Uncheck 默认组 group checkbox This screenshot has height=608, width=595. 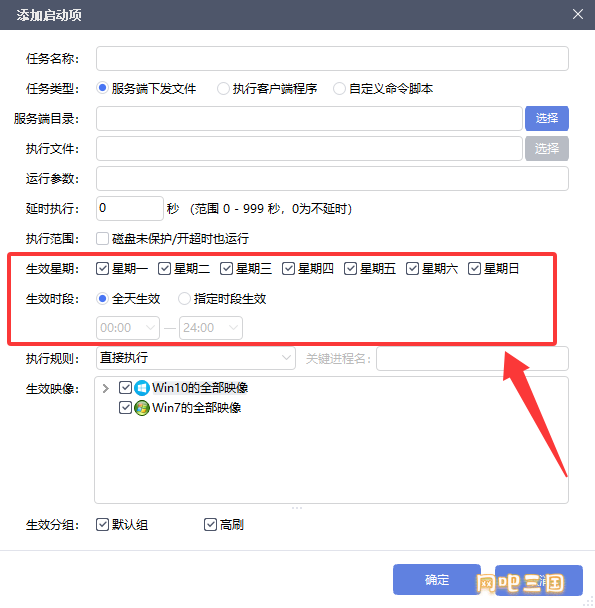[x=102, y=525]
